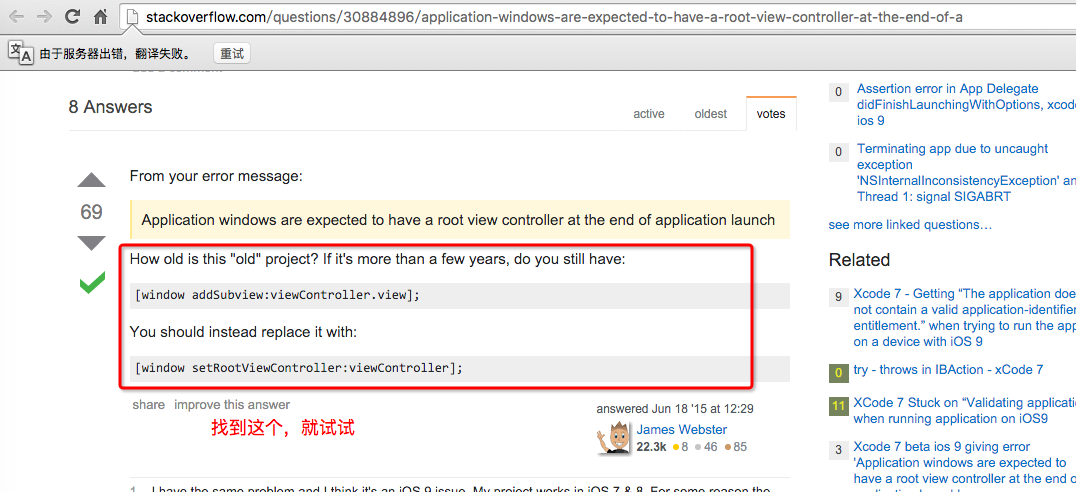Select the votes sorting tab
The image size is (1076, 492).
pos(771,114)
